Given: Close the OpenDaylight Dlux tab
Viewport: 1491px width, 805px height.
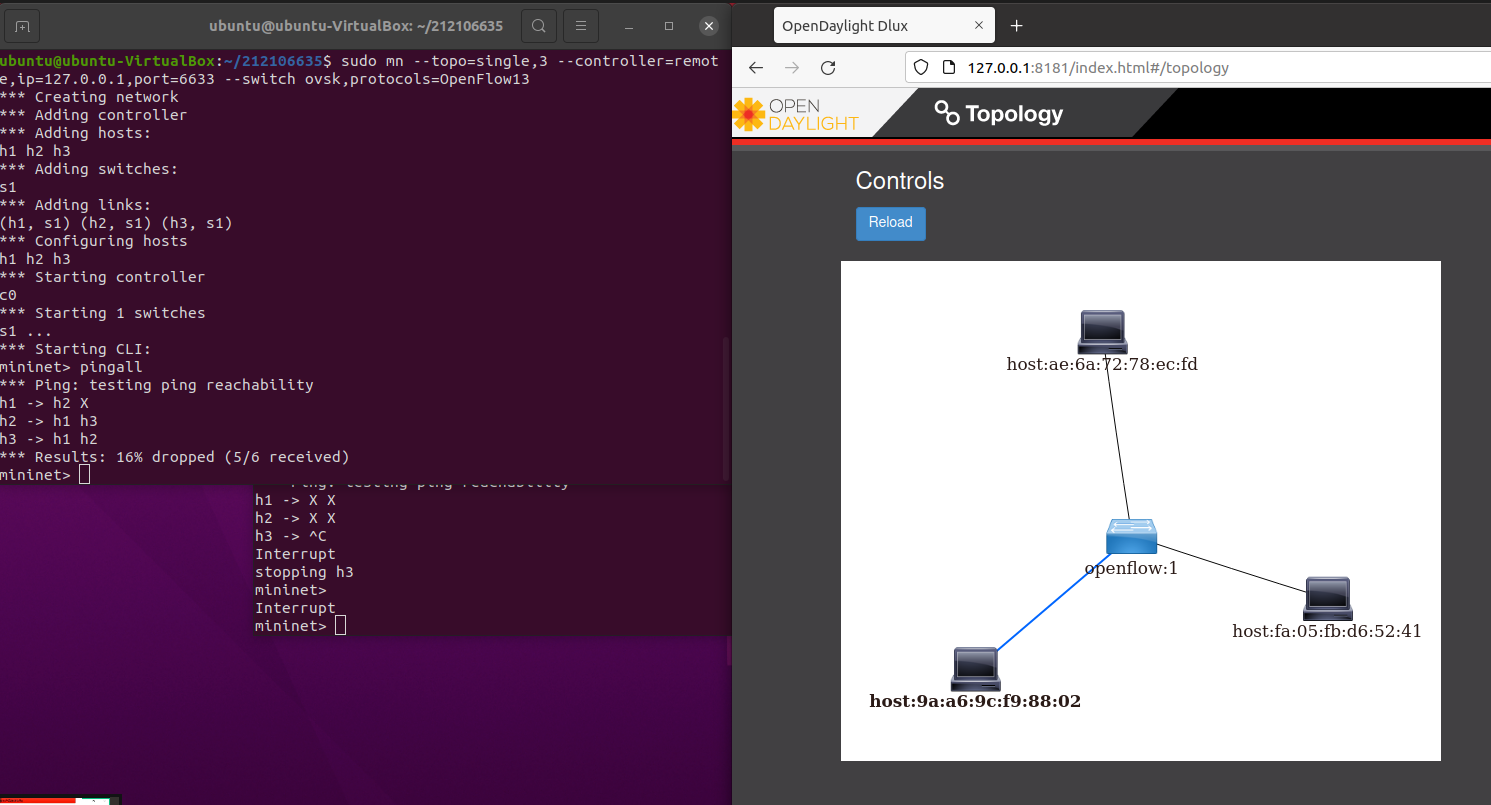Looking at the screenshot, I should [980, 26].
